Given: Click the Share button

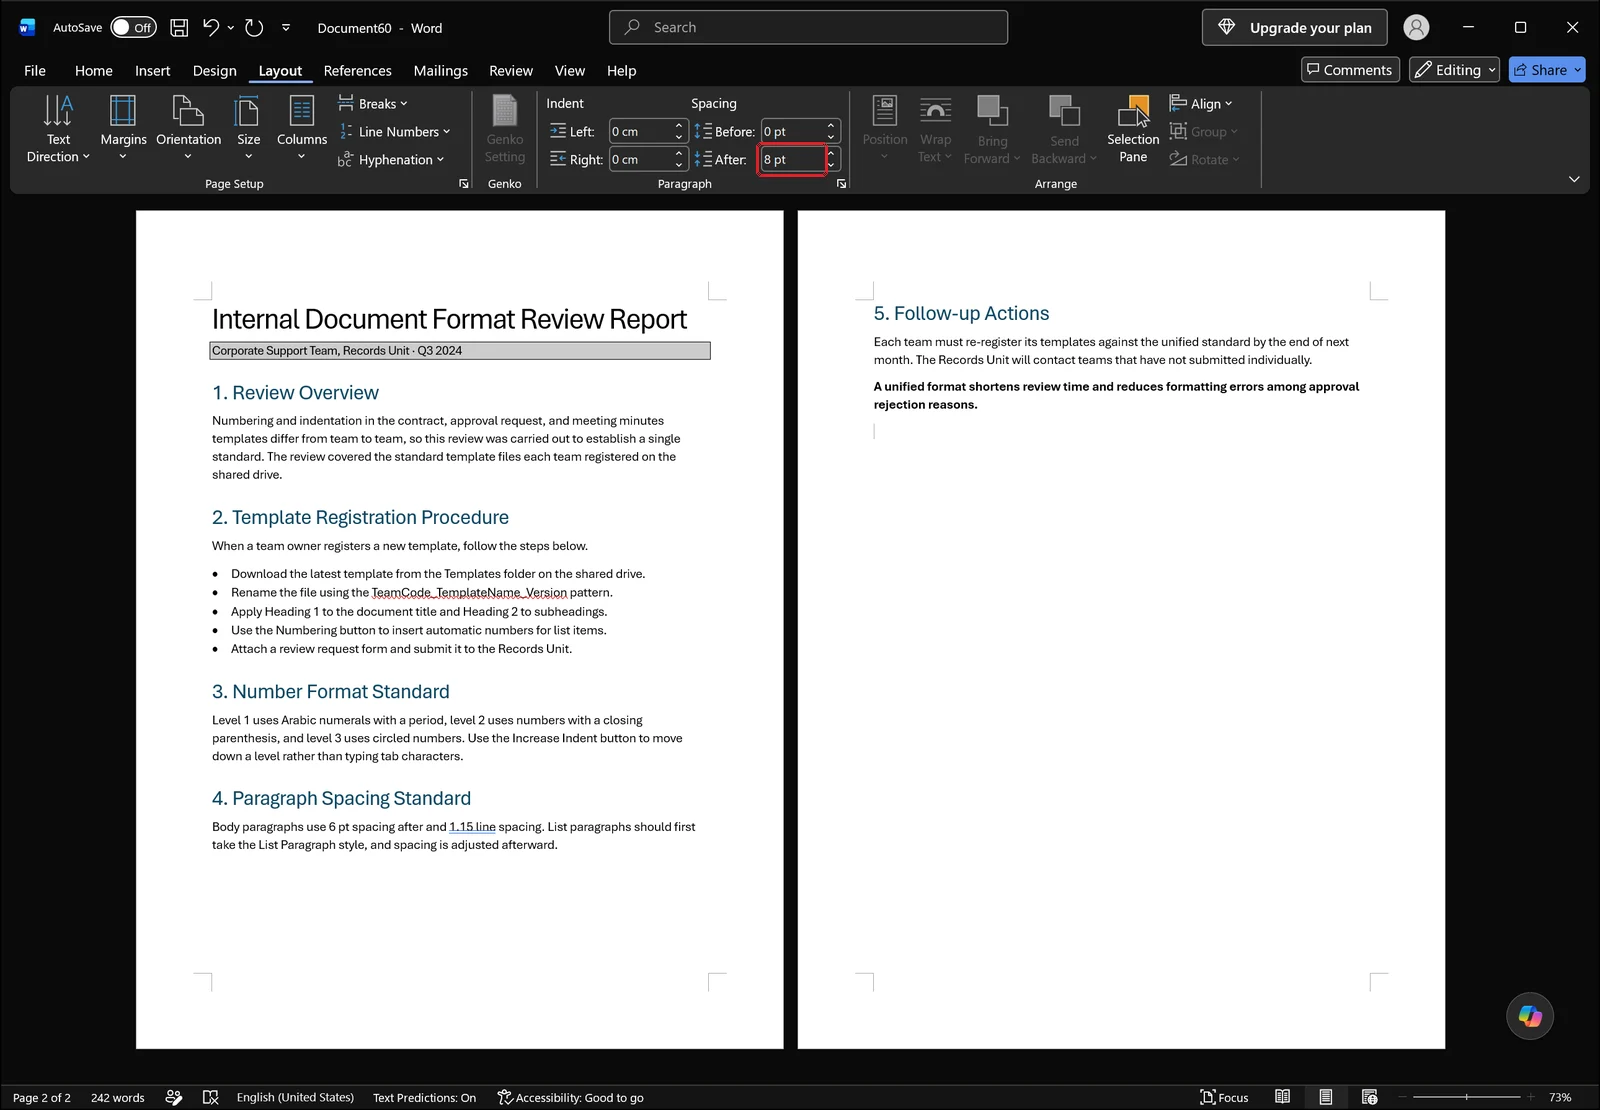Looking at the screenshot, I should pyautogui.click(x=1547, y=70).
